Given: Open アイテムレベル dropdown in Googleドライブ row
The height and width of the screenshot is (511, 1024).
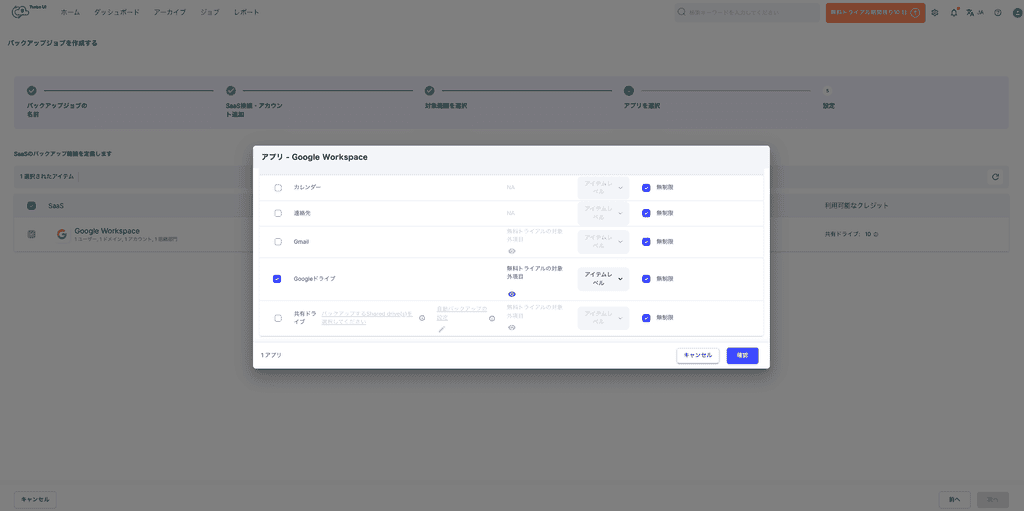Looking at the screenshot, I should tap(603, 279).
